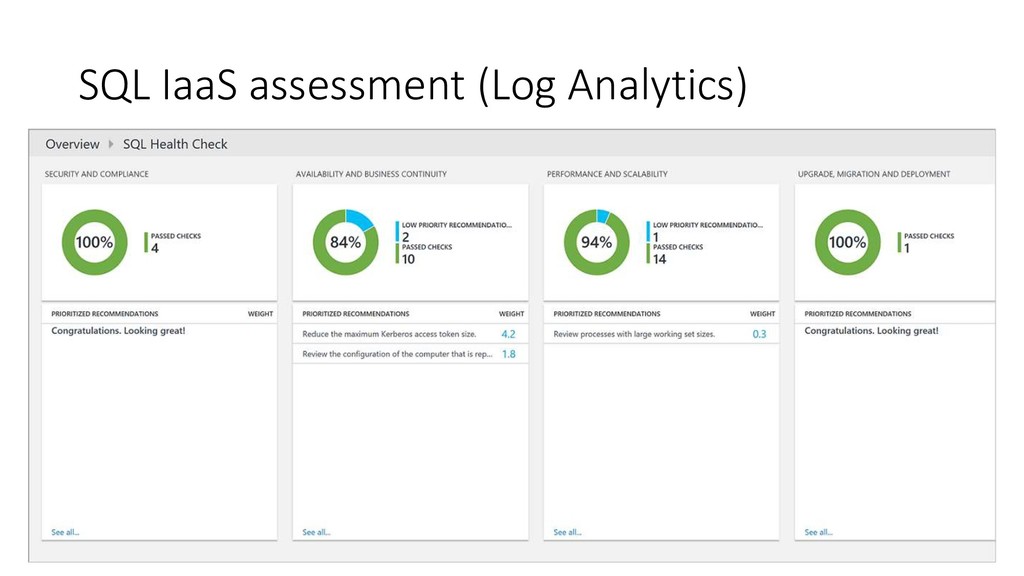Viewport: 1024px width, 576px height.
Task: Click Availability and Business Continuity section heading
Action: [x=371, y=174]
